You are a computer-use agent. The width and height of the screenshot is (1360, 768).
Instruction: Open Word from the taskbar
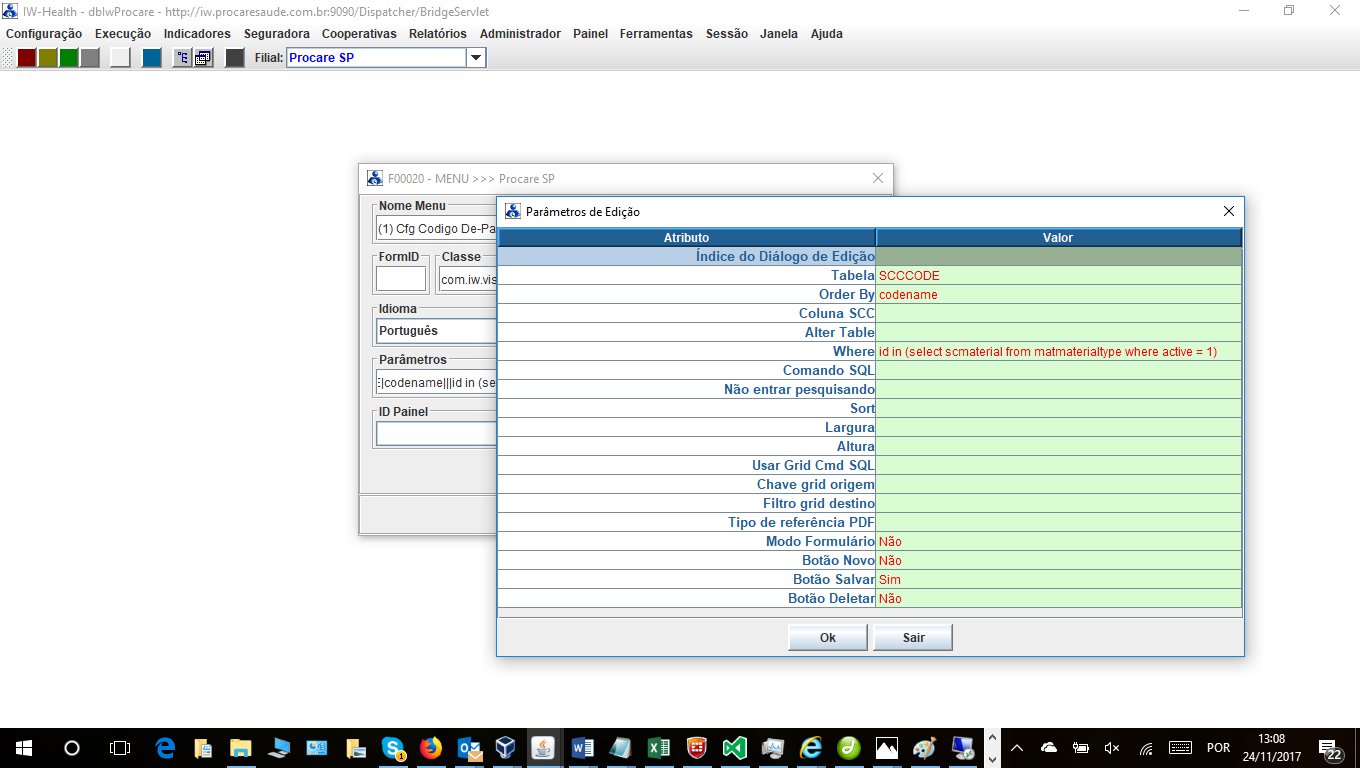[x=583, y=747]
